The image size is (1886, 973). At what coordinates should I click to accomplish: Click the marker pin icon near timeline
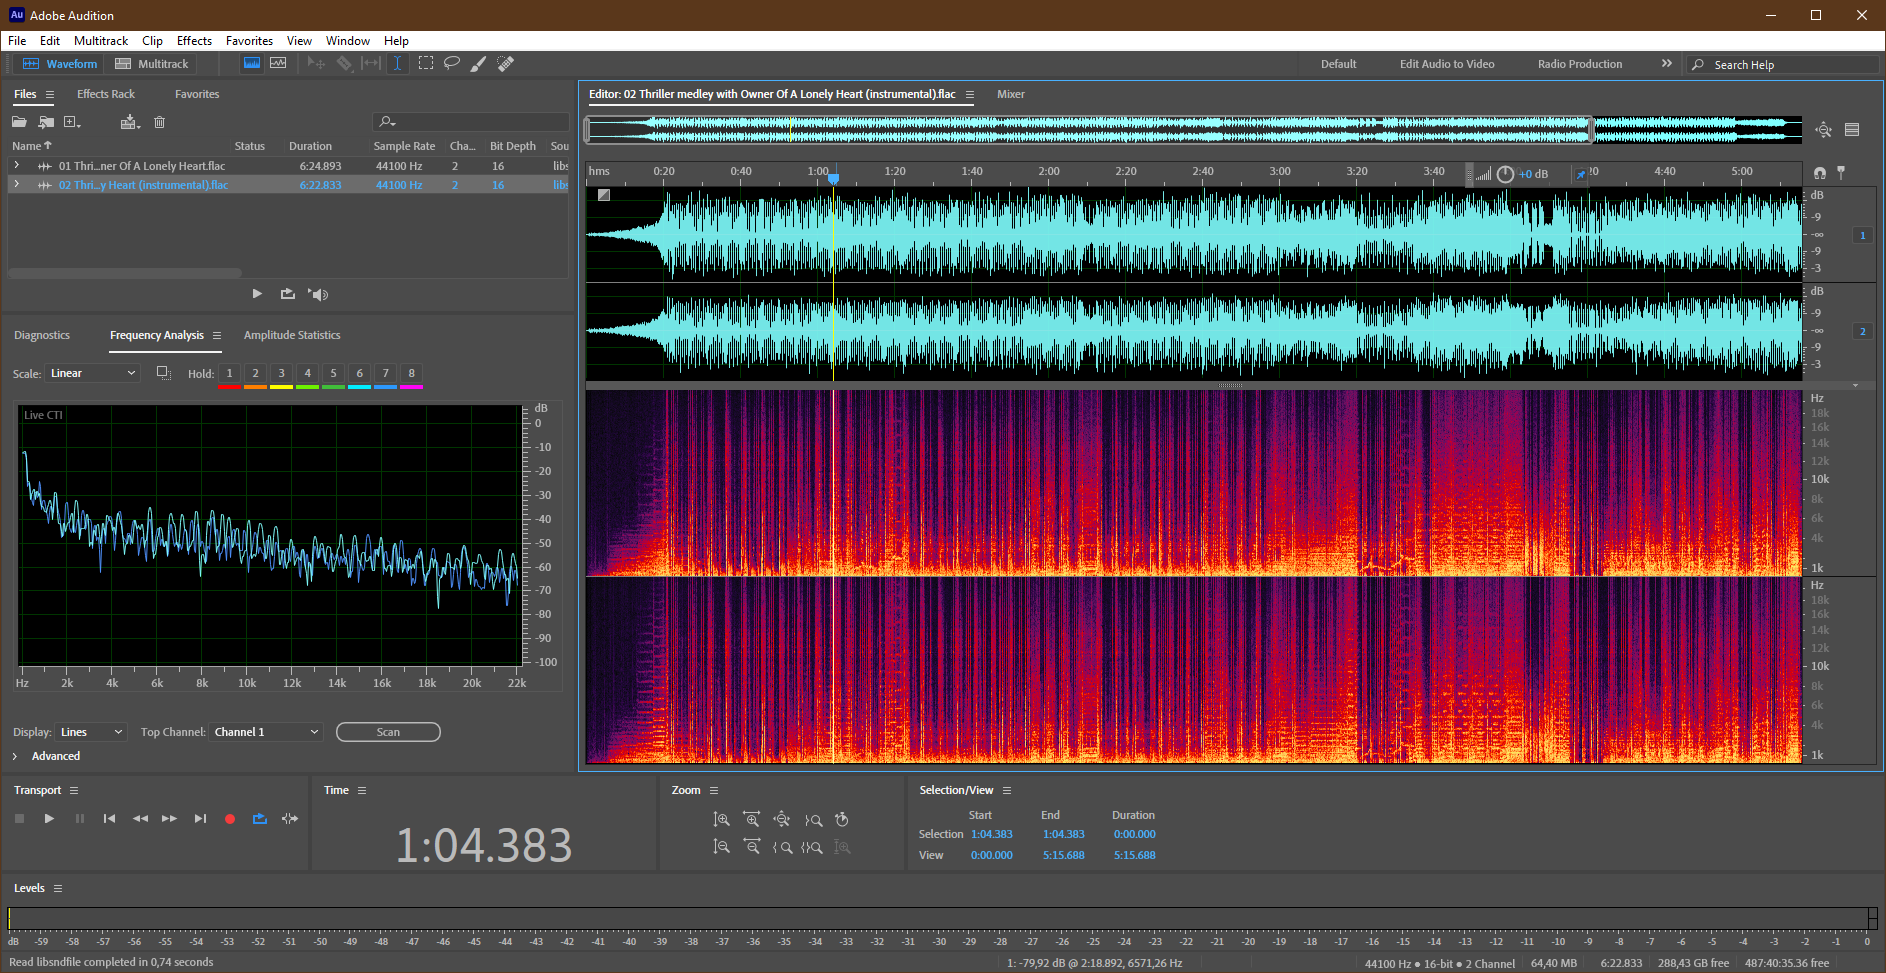click(1841, 173)
